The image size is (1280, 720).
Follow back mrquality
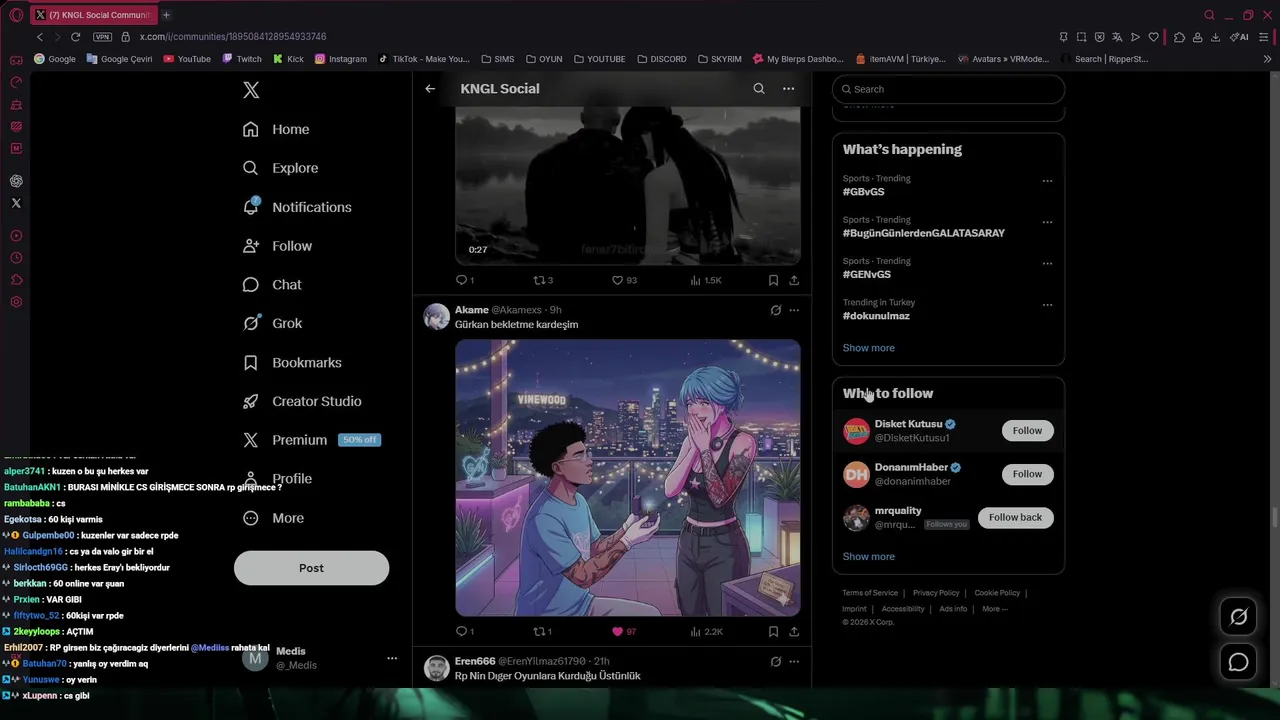click(1015, 517)
